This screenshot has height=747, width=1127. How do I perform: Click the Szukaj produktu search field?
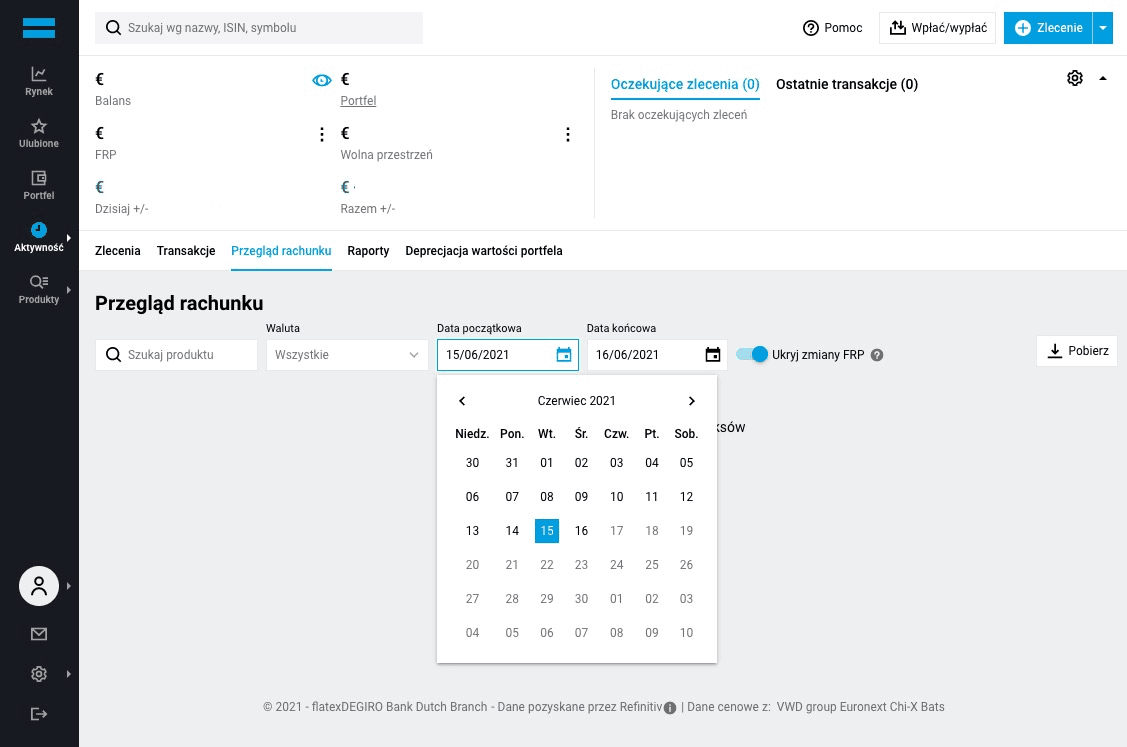coord(177,355)
